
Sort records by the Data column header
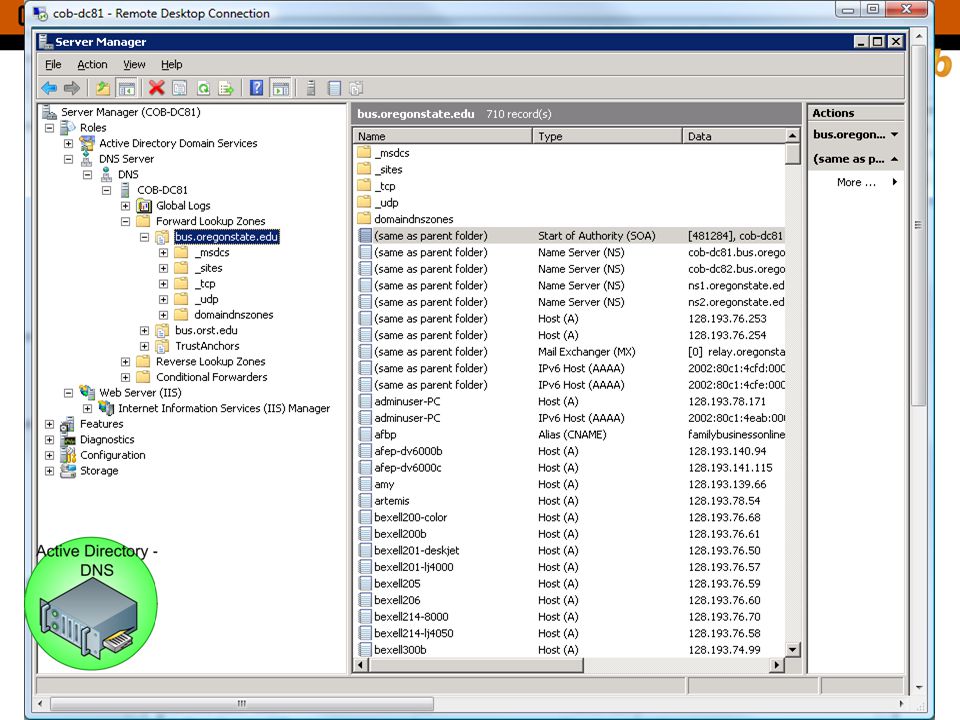tap(733, 136)
